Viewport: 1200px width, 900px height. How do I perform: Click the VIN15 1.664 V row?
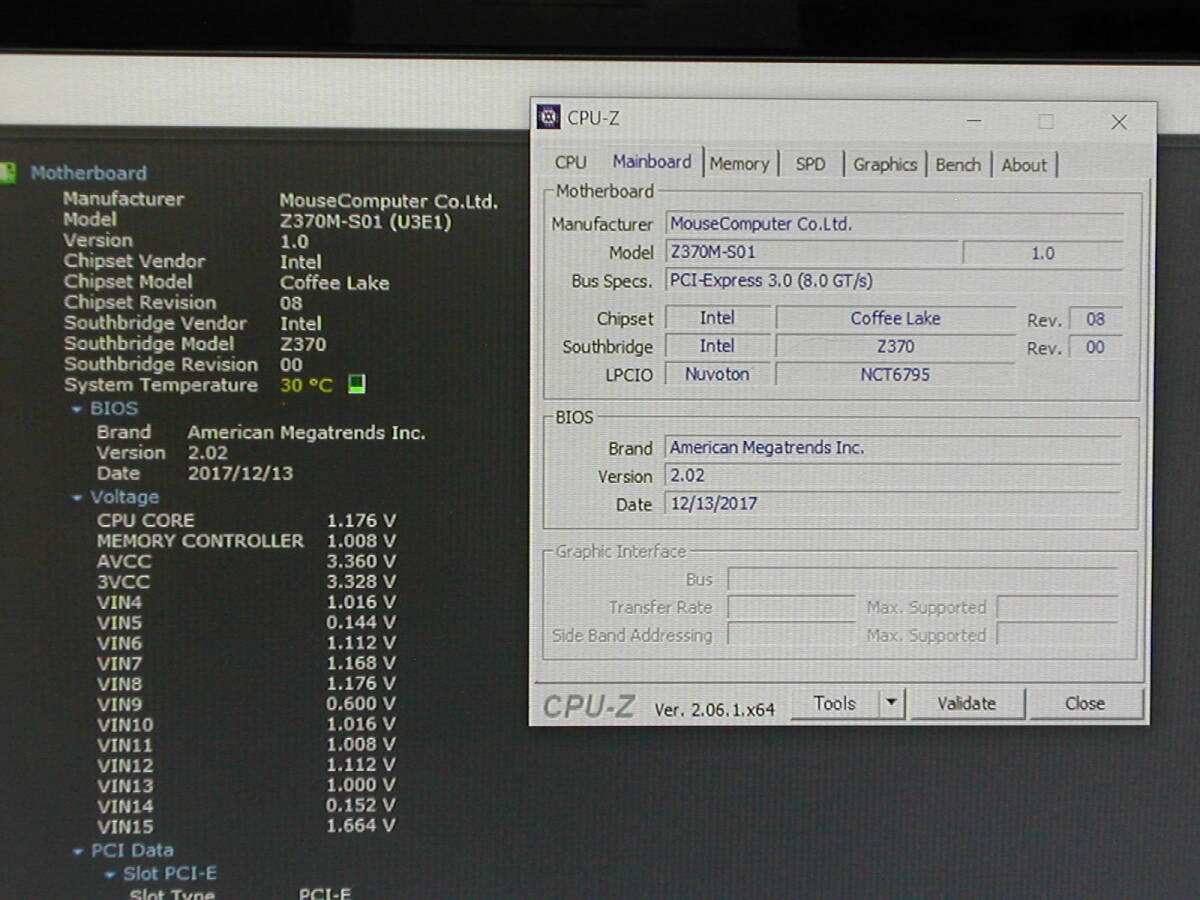(246, 826)
